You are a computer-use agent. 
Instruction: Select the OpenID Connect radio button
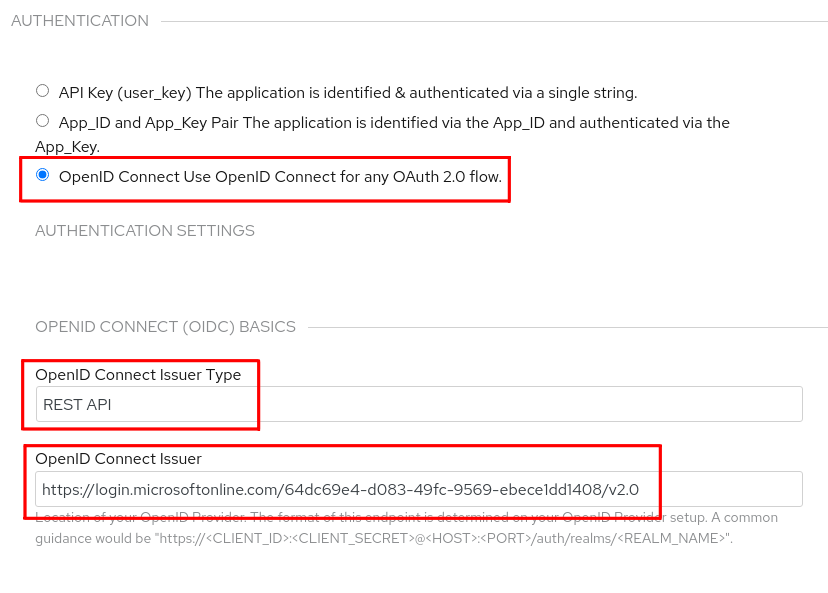42,173
